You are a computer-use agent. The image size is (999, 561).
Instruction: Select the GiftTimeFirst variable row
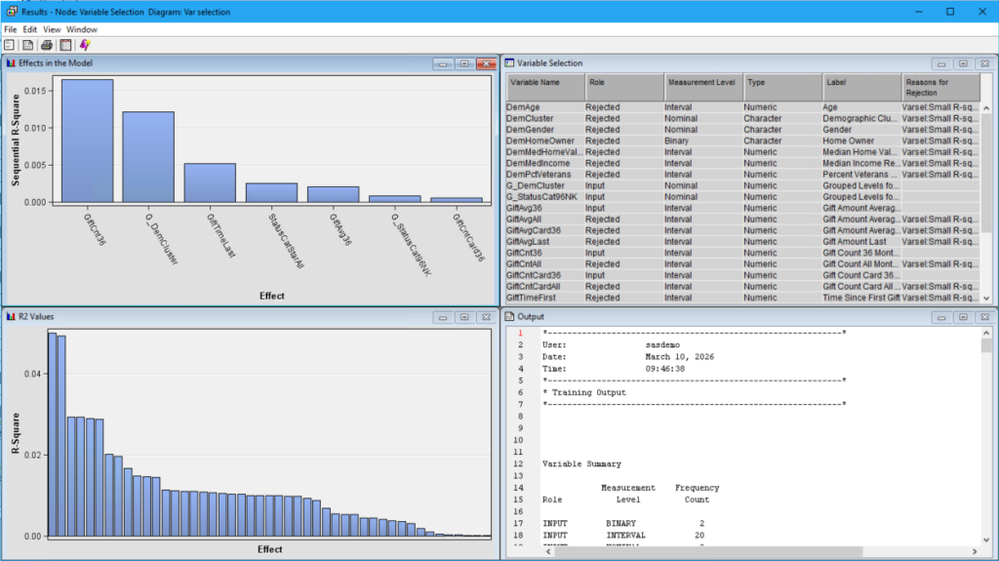[743, 297]
